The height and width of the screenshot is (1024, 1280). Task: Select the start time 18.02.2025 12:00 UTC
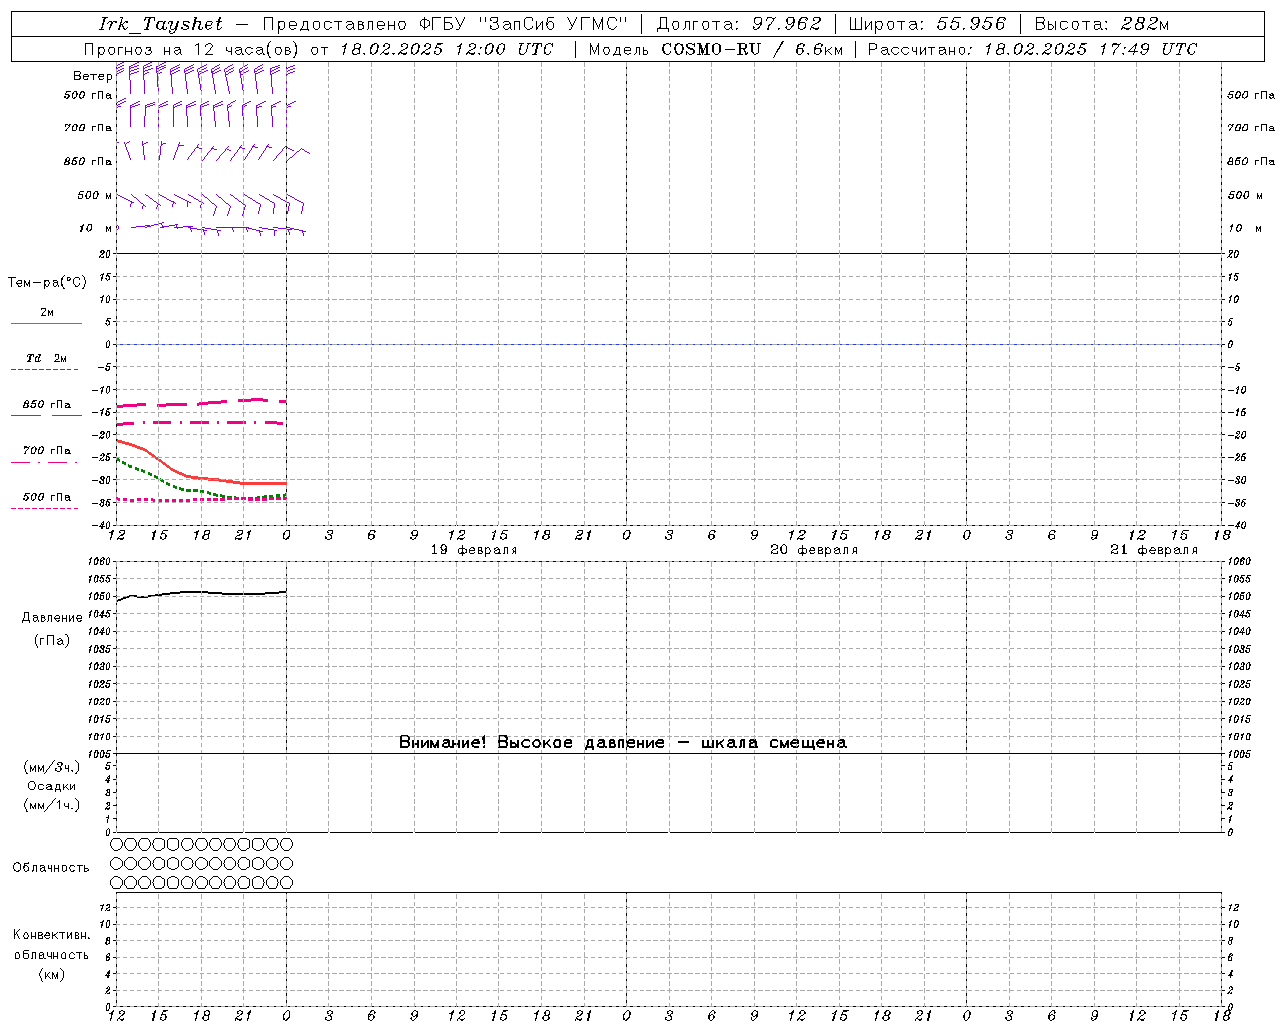[x=446, y=49]
